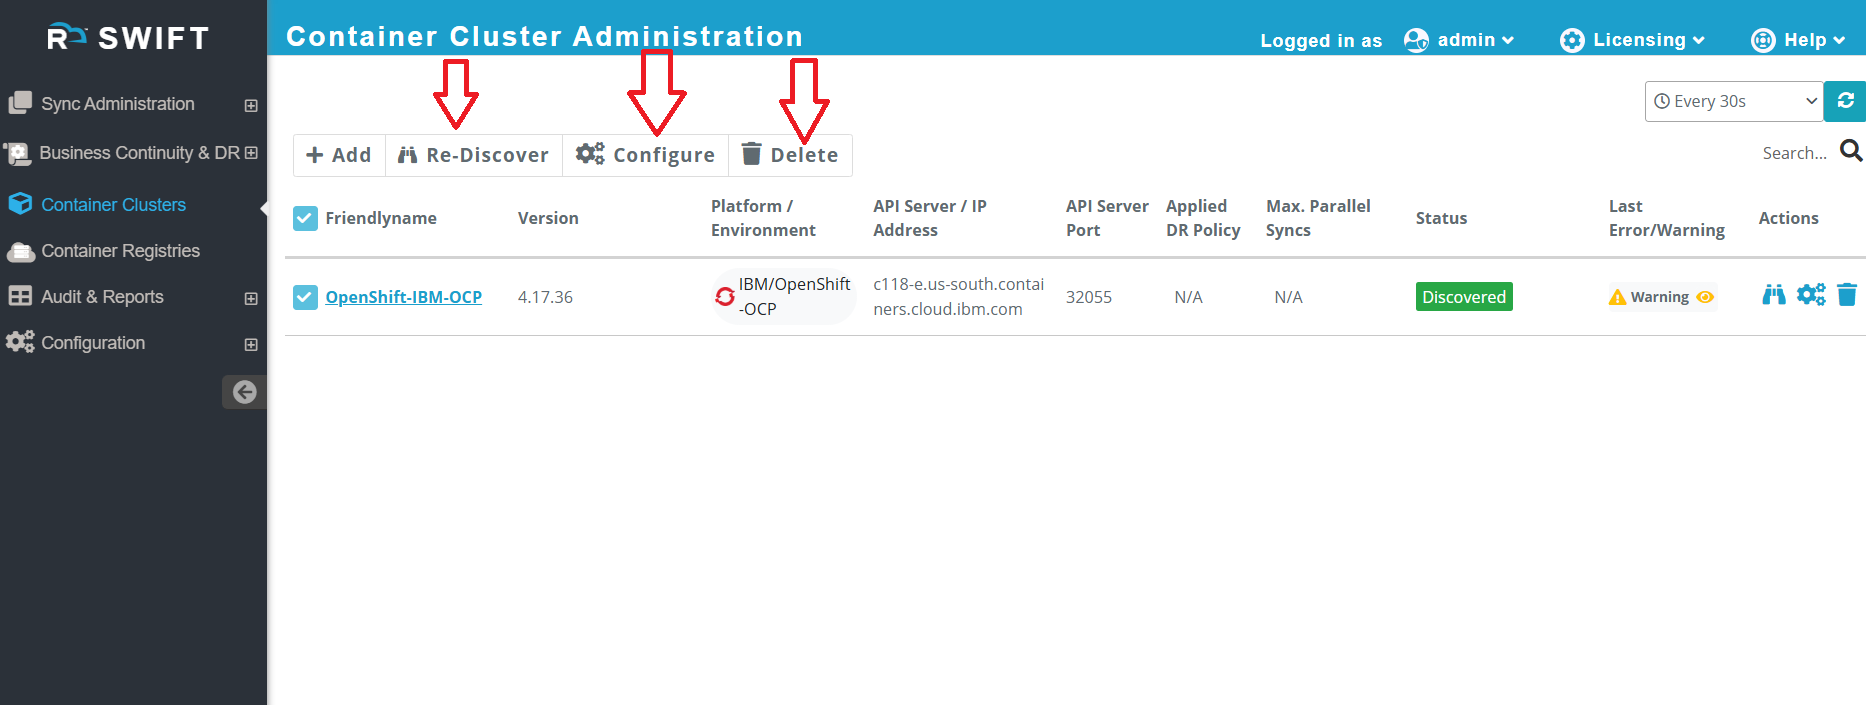Sort by Status column header
Viewport: 1866px width, 705px height.
click(x=1441, y=218)
